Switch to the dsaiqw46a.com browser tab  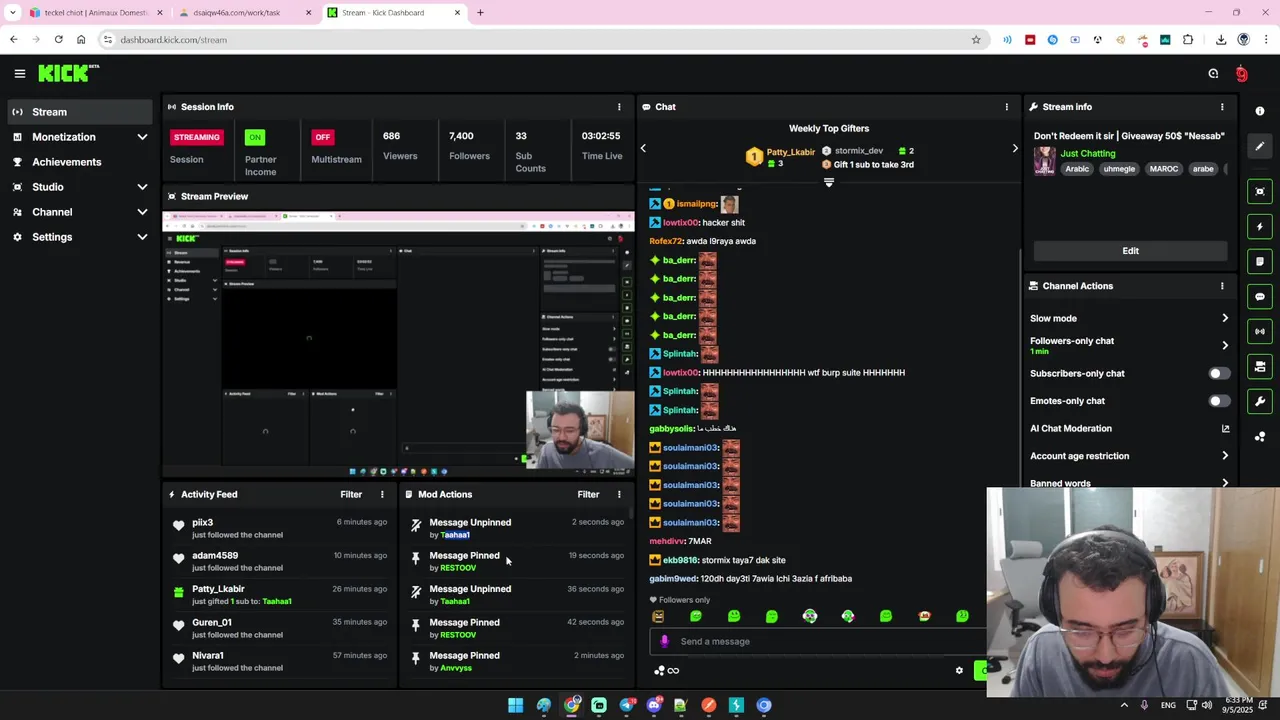[x=246, y=13]
